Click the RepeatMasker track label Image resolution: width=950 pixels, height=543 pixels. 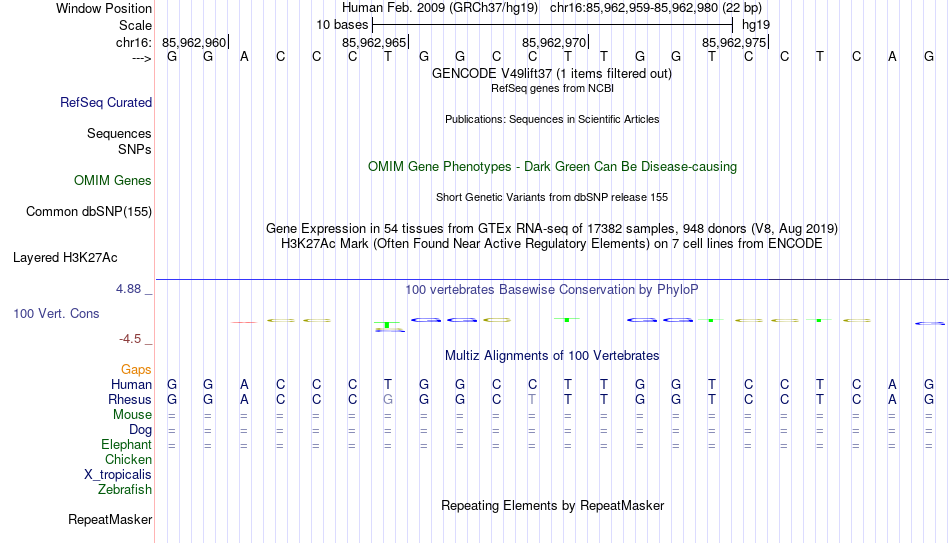tap(110, 519)
